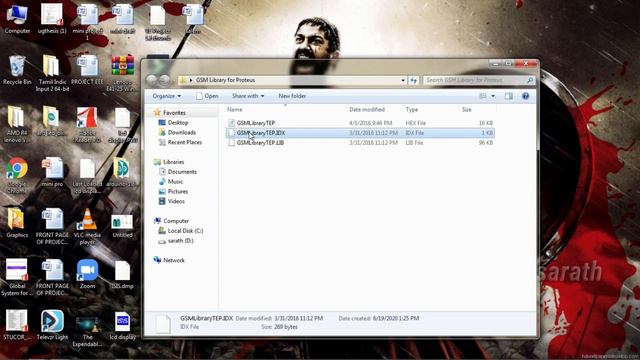Click GSM Library for Proteus in address bar
The width and height of the screenshot is (640, 360).
pyautogui.click(x=225, y=80)
